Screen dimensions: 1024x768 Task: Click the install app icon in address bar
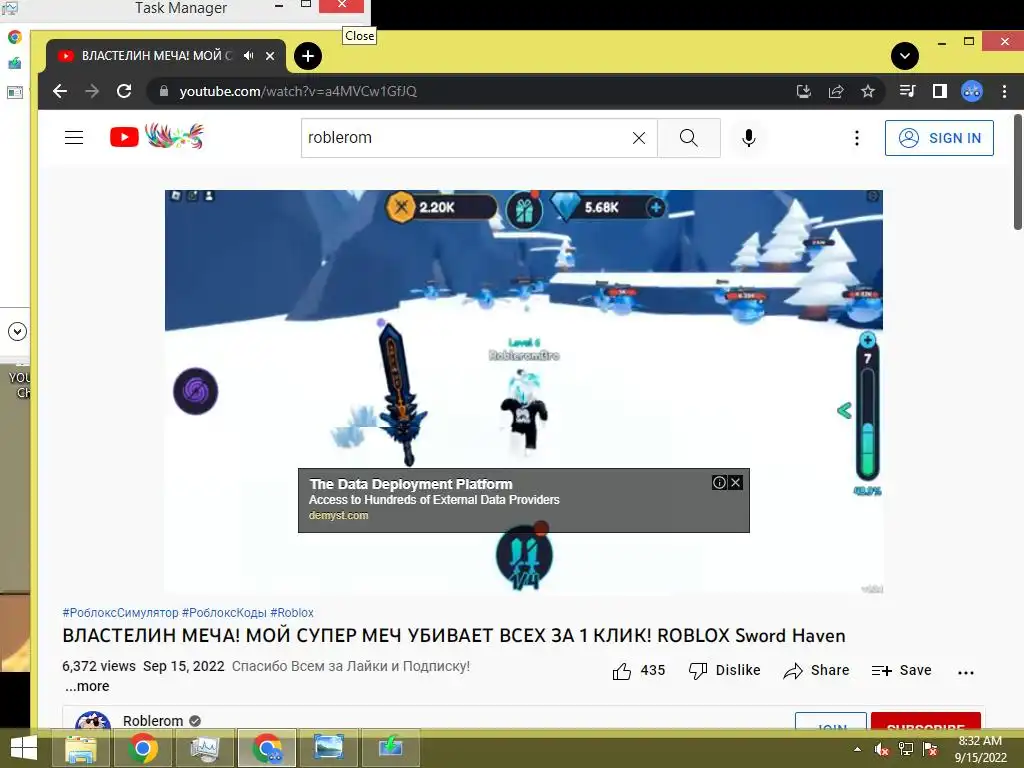pyautogui.click(x=804, y=91)
